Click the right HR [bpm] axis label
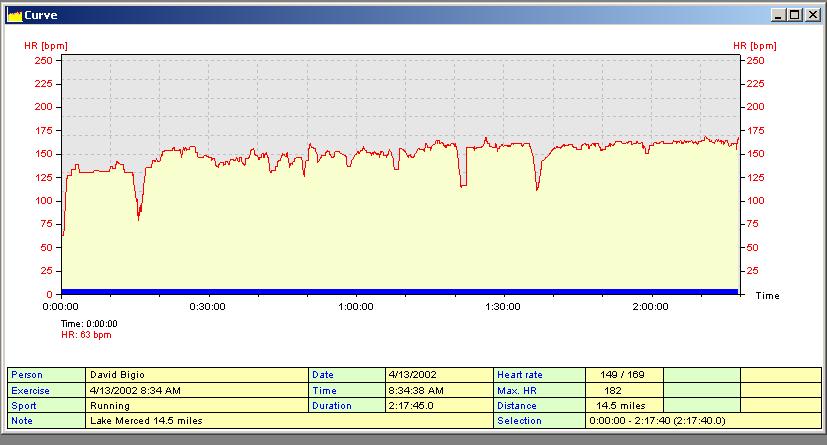 coord(754,46)
